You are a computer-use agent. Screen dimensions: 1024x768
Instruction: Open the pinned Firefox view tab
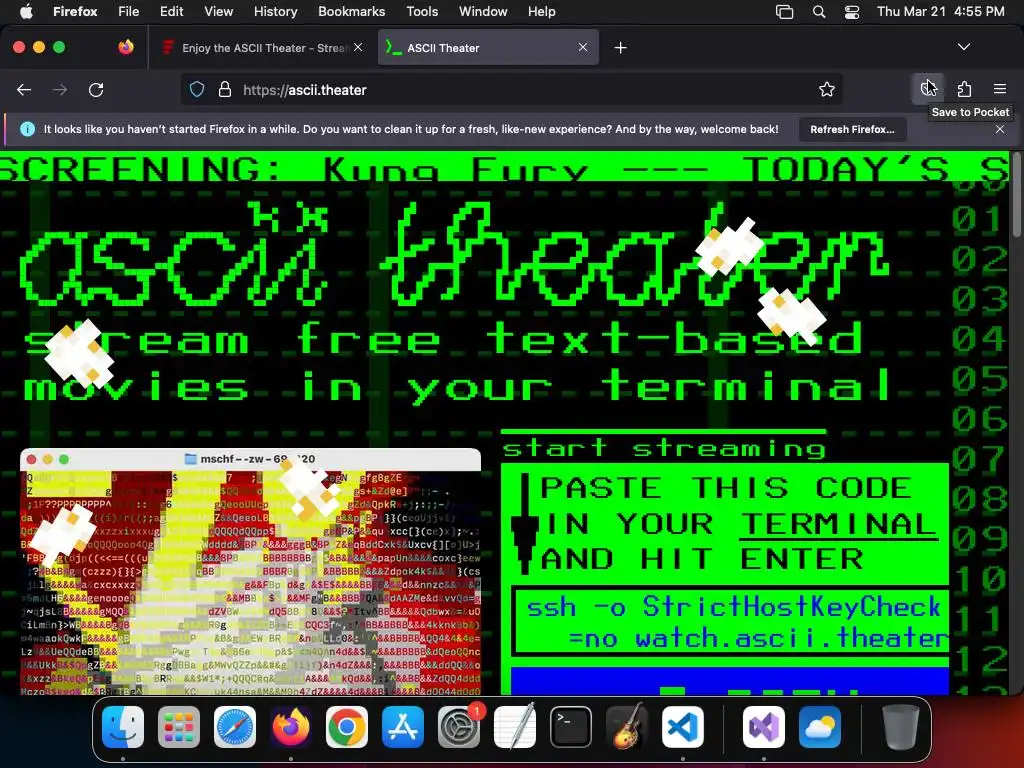pos(126,47)
